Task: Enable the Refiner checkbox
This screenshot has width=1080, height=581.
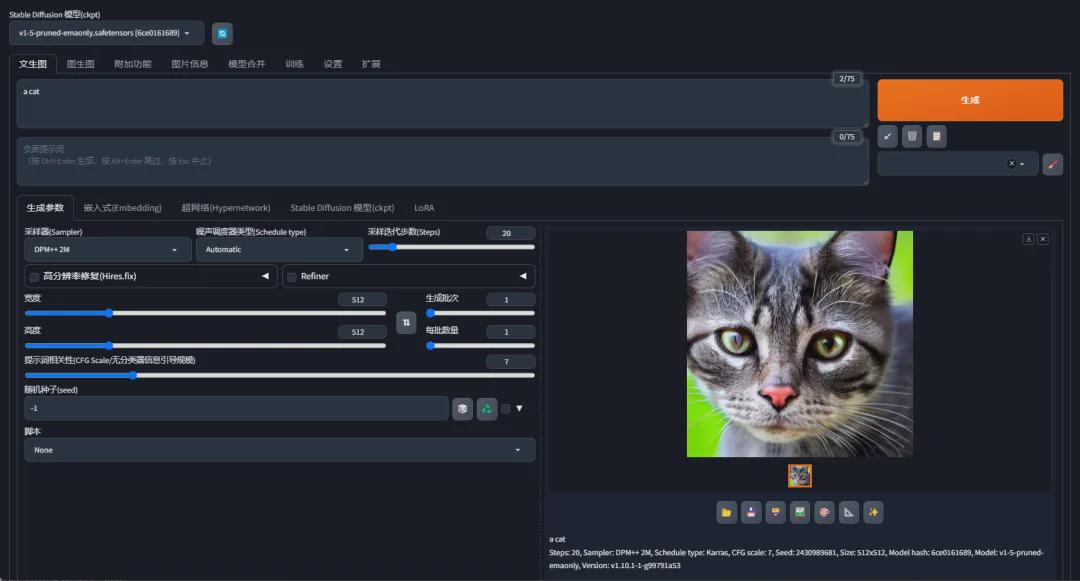Action: coord(291,276)
